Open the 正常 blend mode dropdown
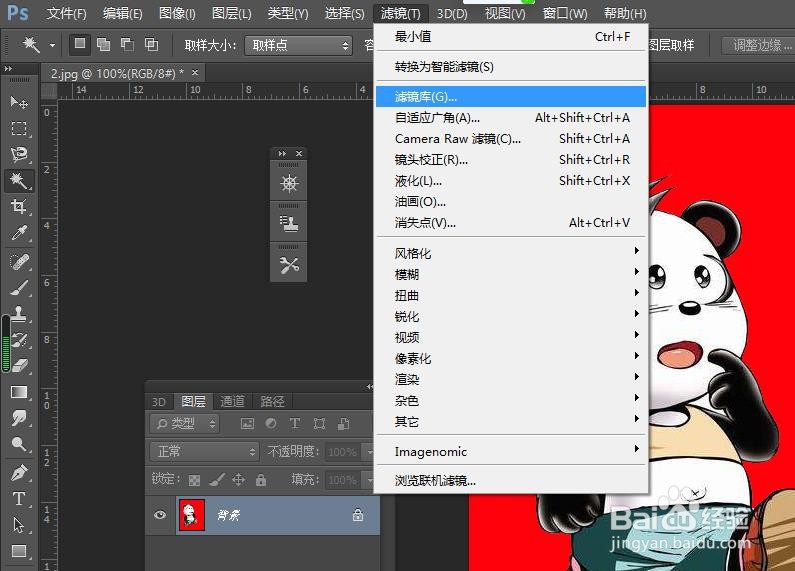Screen dimensions: 795x571 click(204, 451)
